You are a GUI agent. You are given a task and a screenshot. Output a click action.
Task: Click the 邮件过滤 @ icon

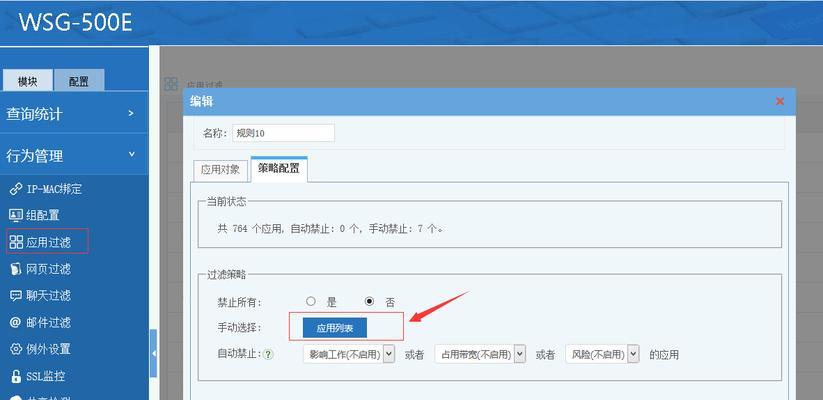(x=16, y=322)
